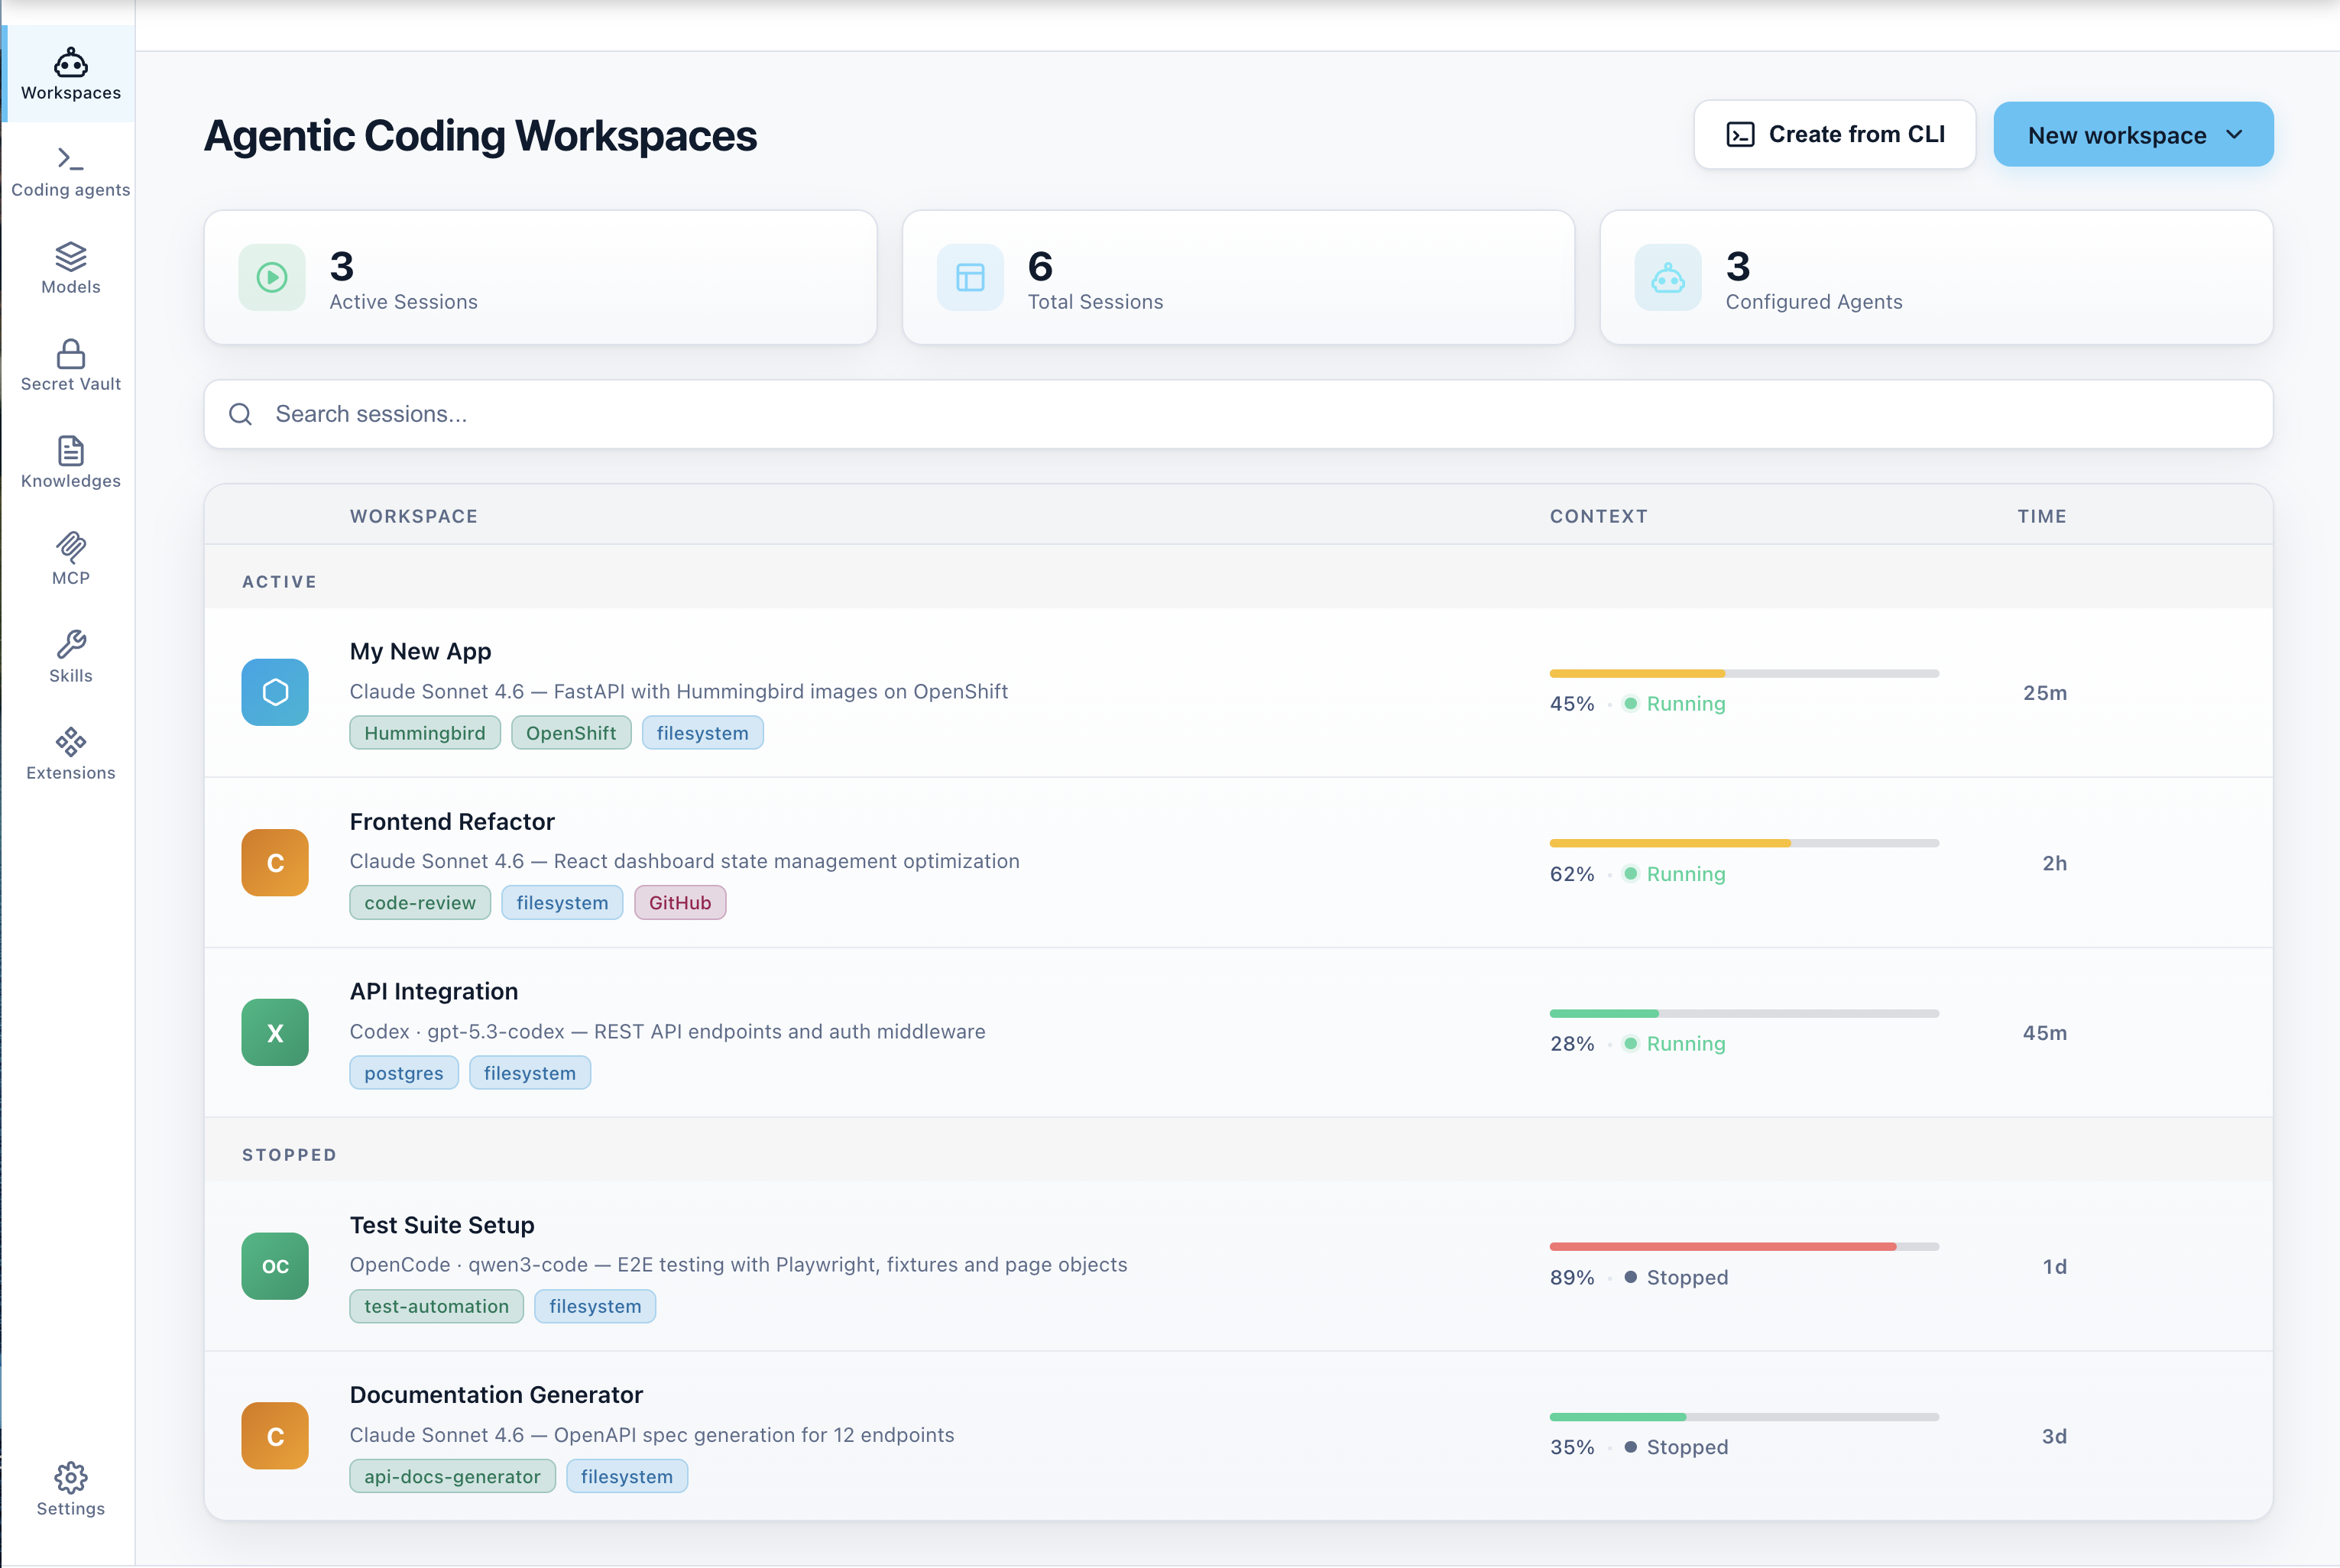Click the terminal icon in Create from CLI

[x=1740, y=134]
